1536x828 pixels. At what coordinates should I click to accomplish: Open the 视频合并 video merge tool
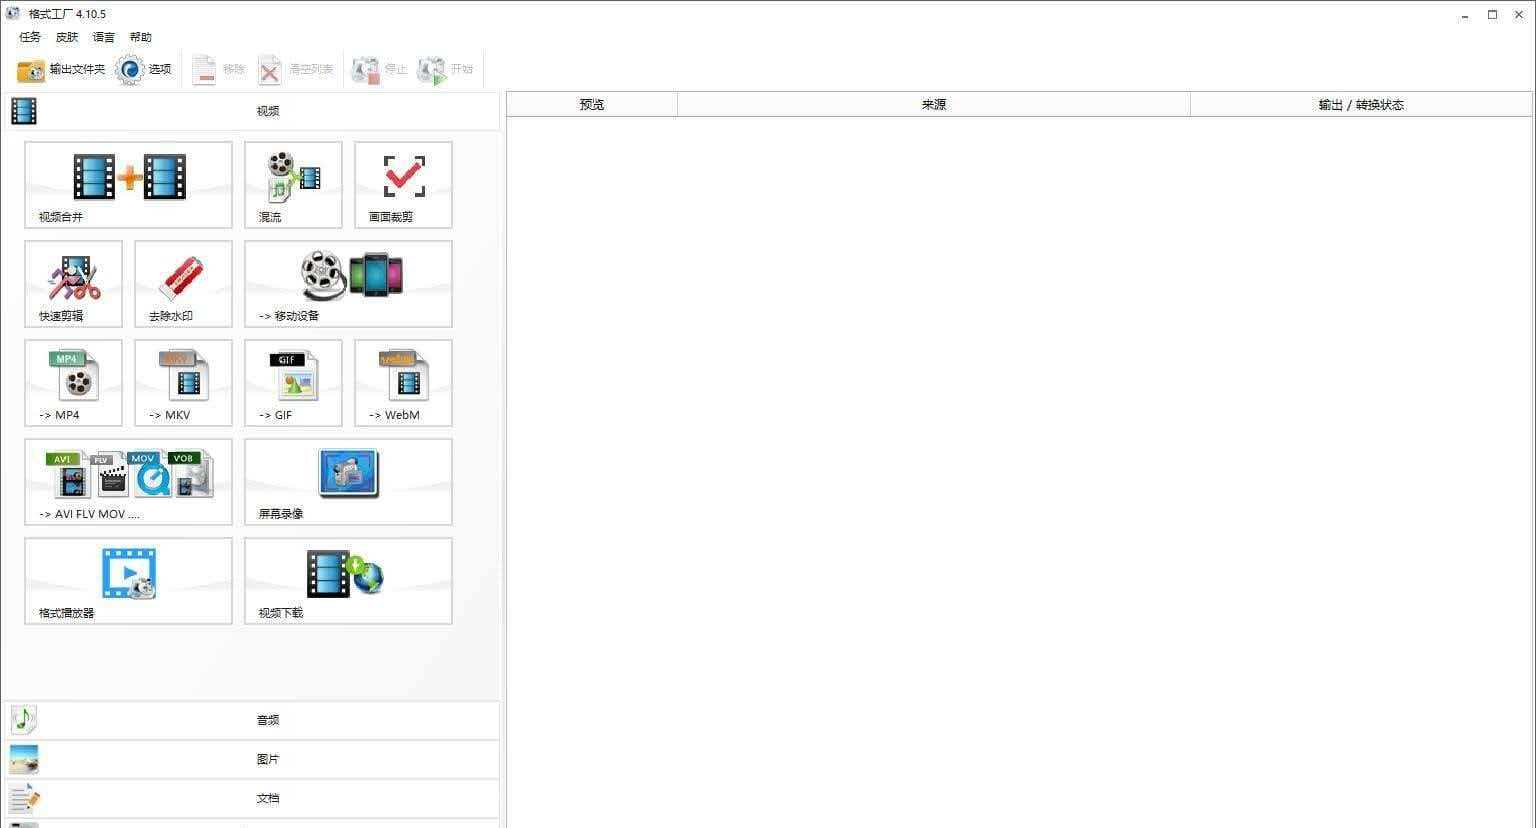(x=128, y=184)
